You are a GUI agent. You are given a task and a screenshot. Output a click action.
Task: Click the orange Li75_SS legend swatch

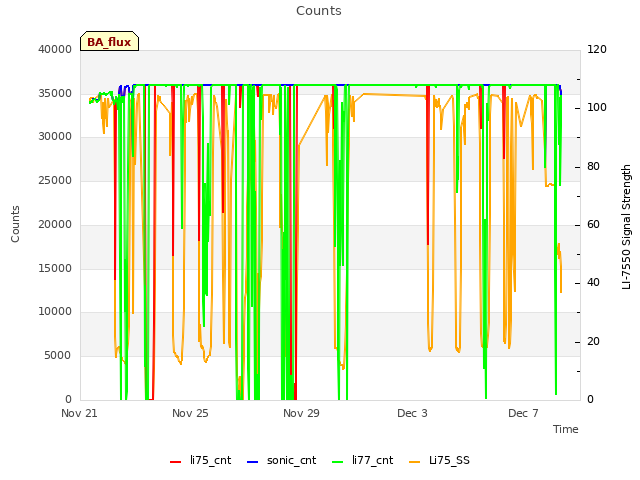[x=414, y=462]
